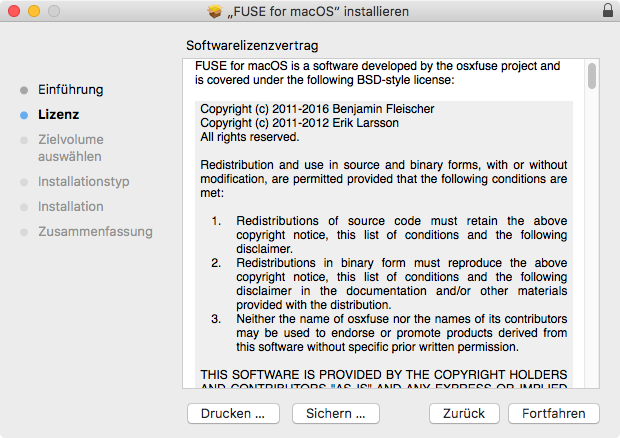Click the Installation step in sidebar
This screenshot has height=438, width=620.
coord(70,206)
